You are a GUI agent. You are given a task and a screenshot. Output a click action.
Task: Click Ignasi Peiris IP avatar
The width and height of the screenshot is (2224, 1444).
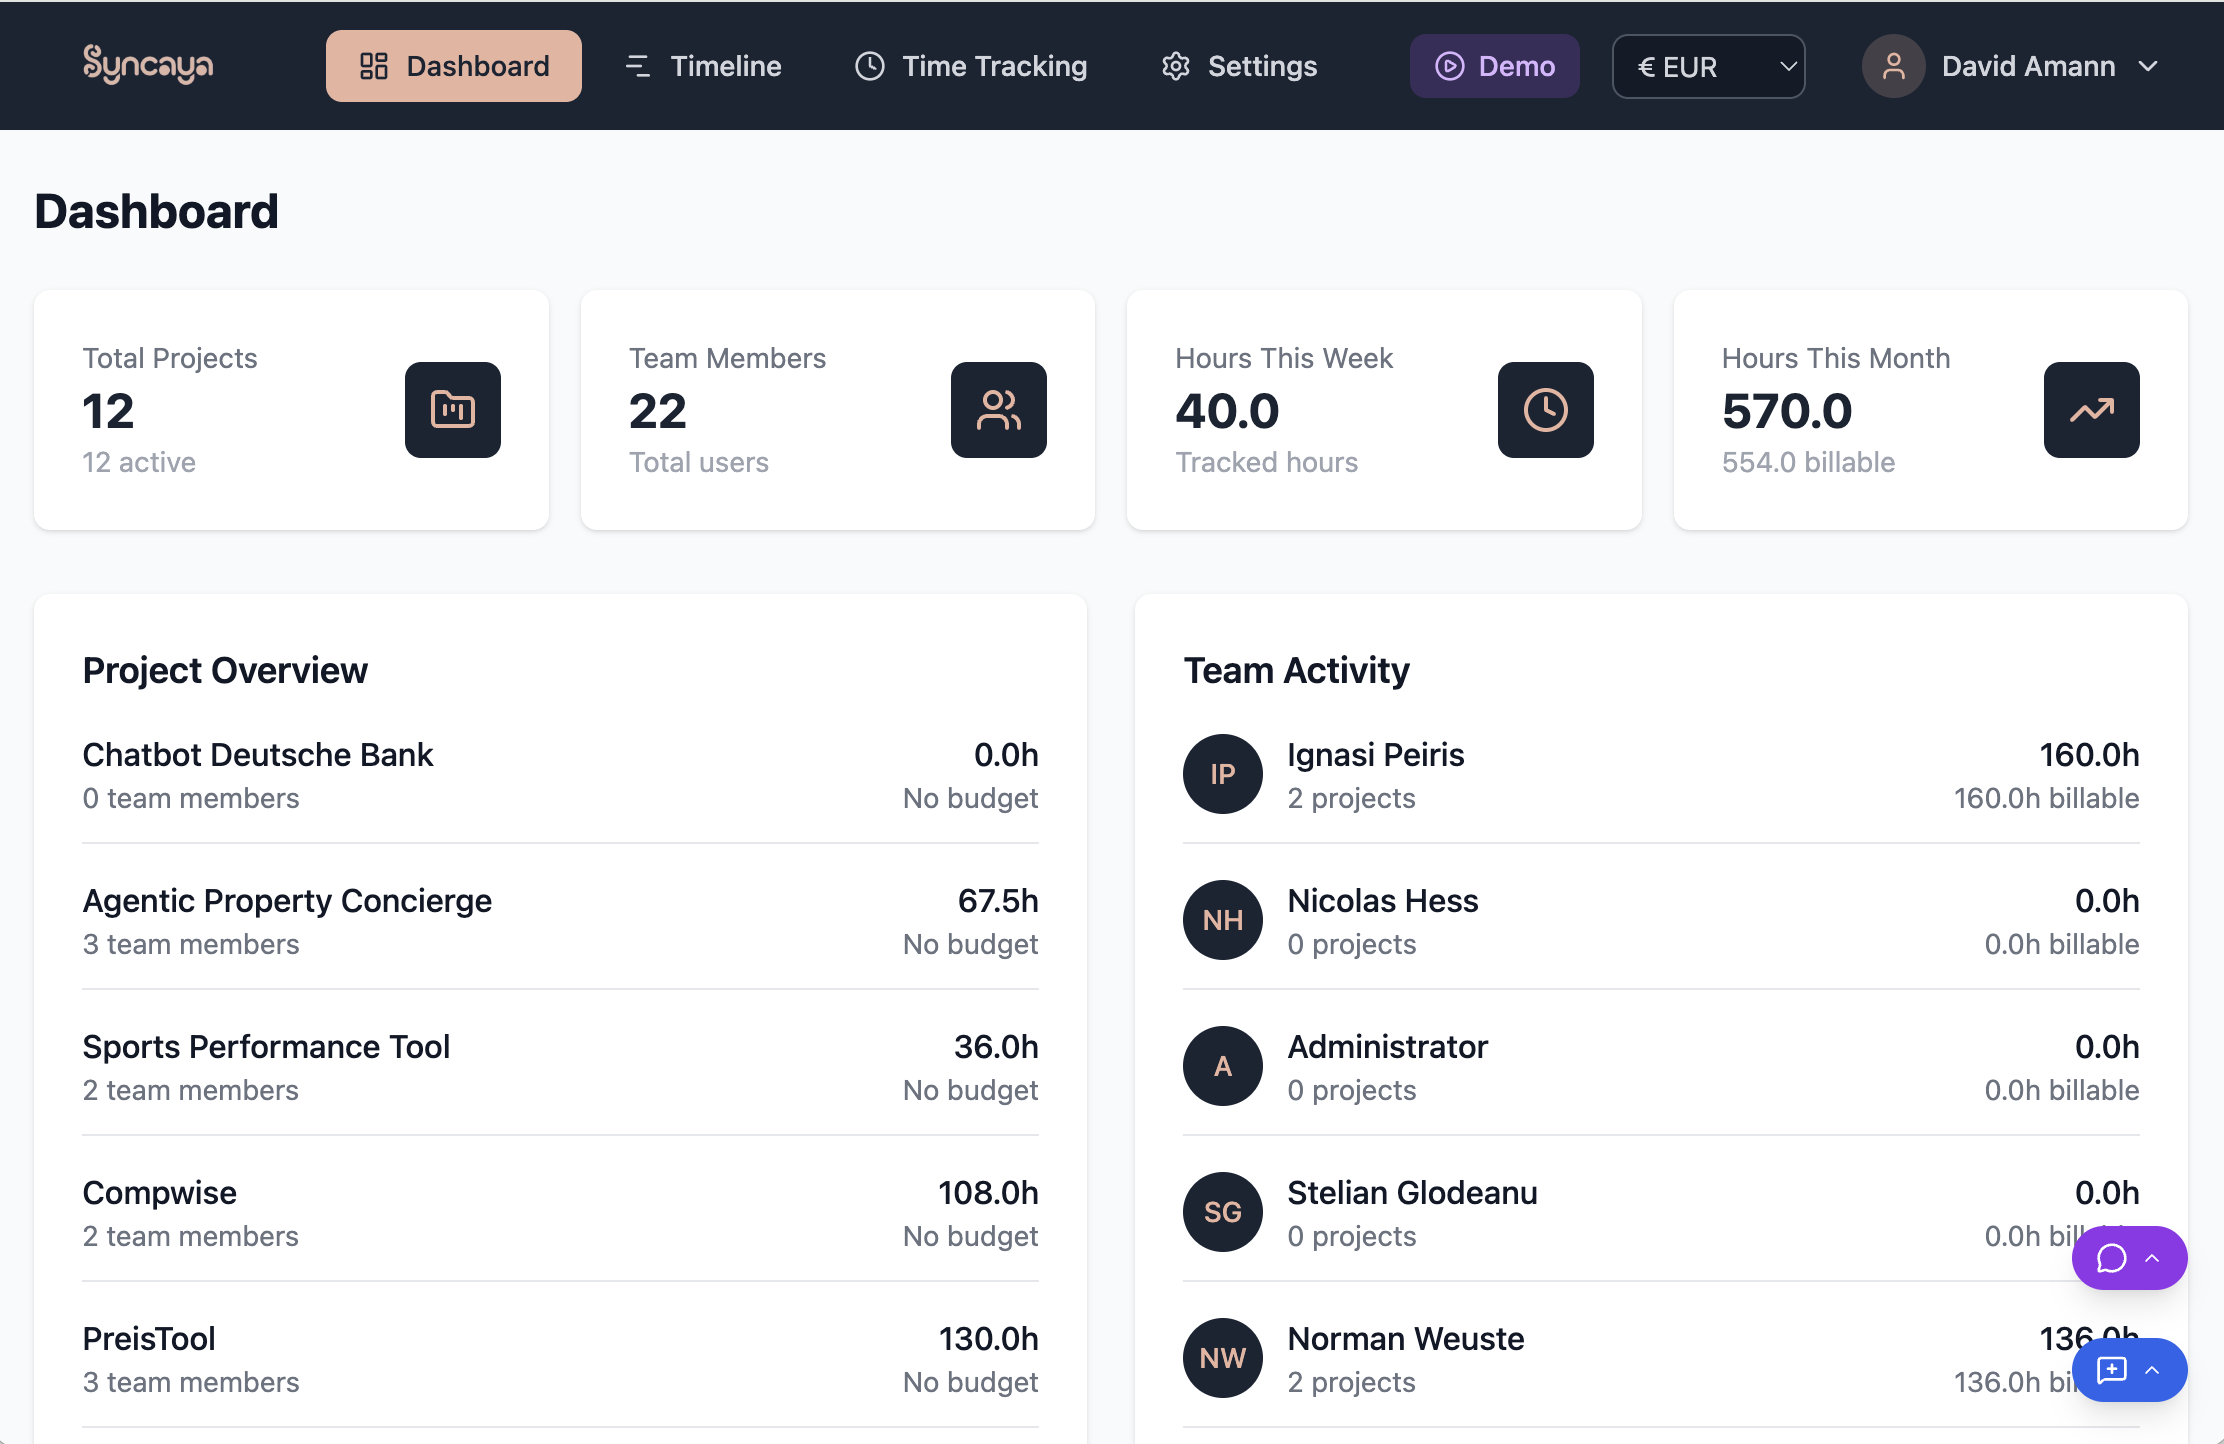(1222, 774)
